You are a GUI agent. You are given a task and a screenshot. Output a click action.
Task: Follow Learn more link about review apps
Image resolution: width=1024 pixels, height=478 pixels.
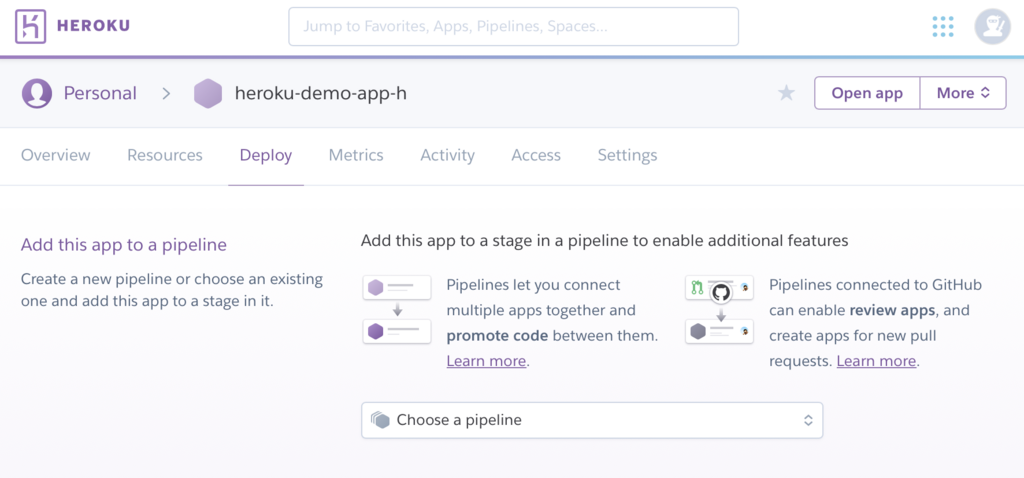pyautogui.click(x=877, y=361)
